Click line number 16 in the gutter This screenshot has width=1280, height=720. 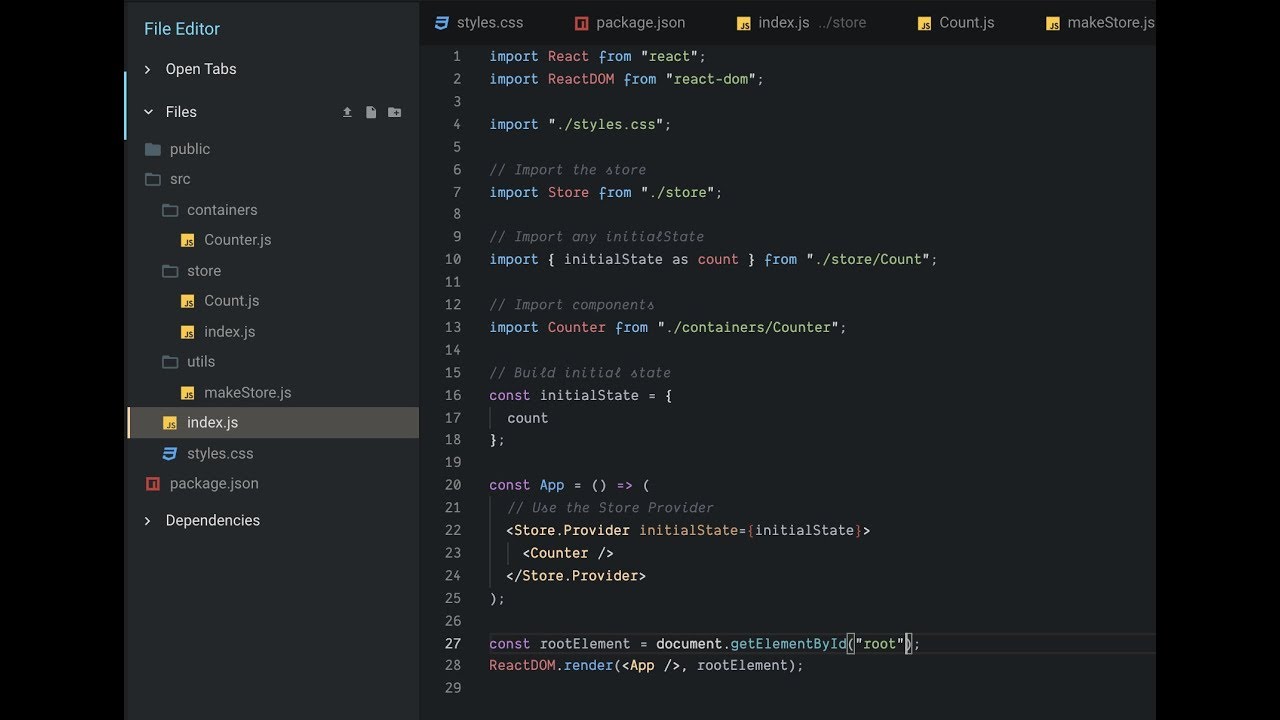tap(453, 395)
